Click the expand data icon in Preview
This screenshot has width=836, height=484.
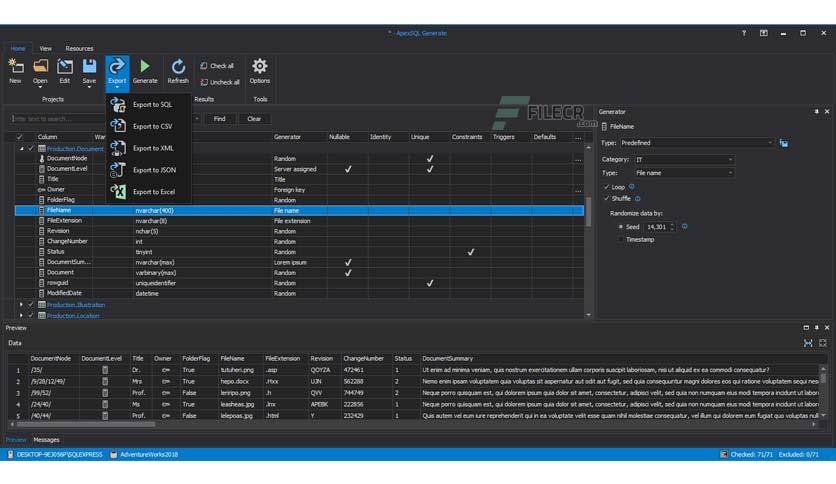pos(823,343)
